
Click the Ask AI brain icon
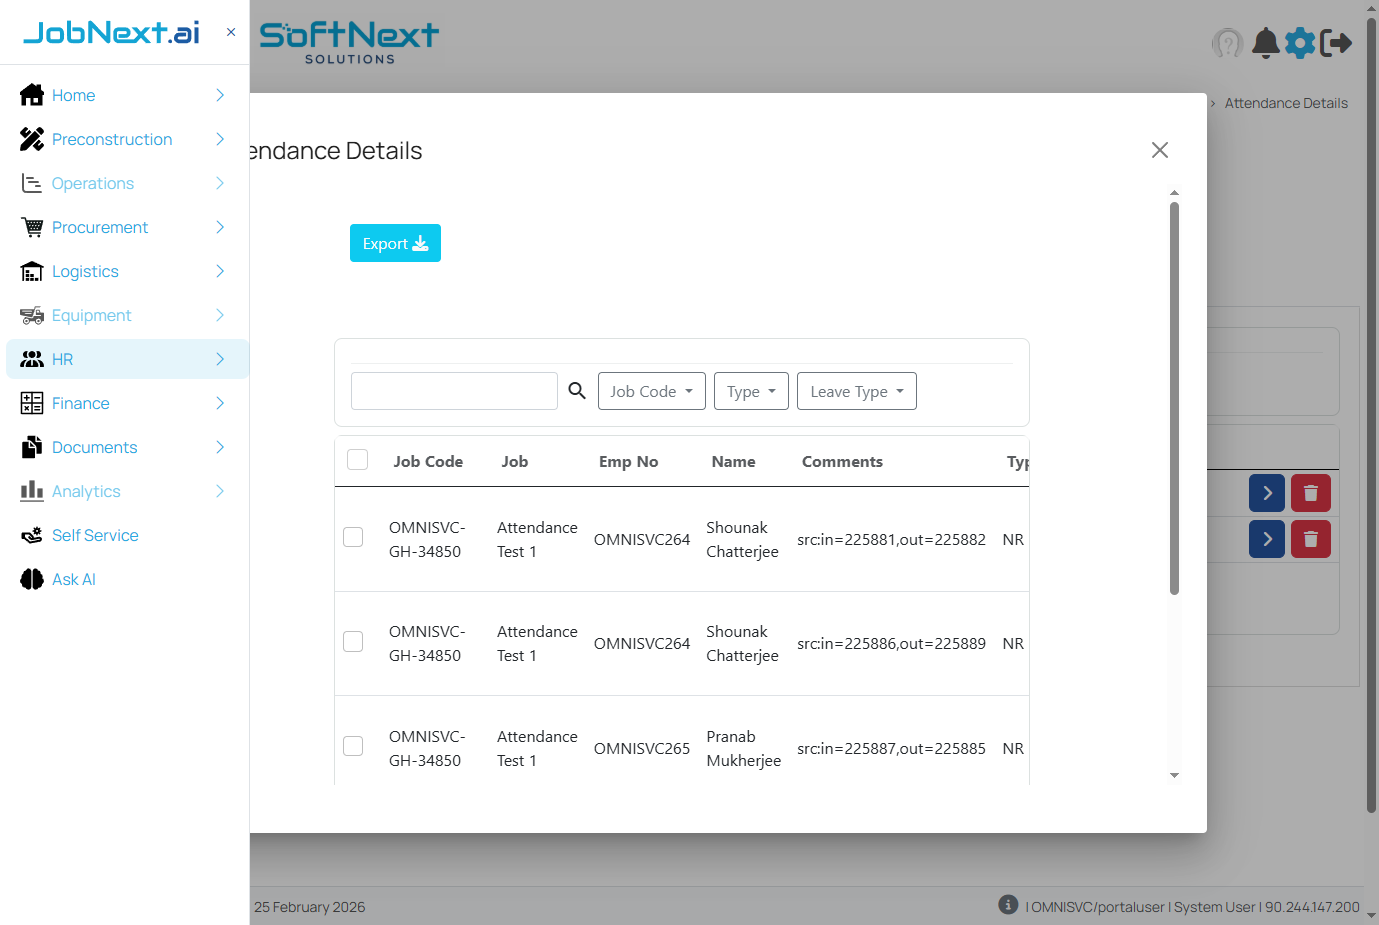(32, 579)
